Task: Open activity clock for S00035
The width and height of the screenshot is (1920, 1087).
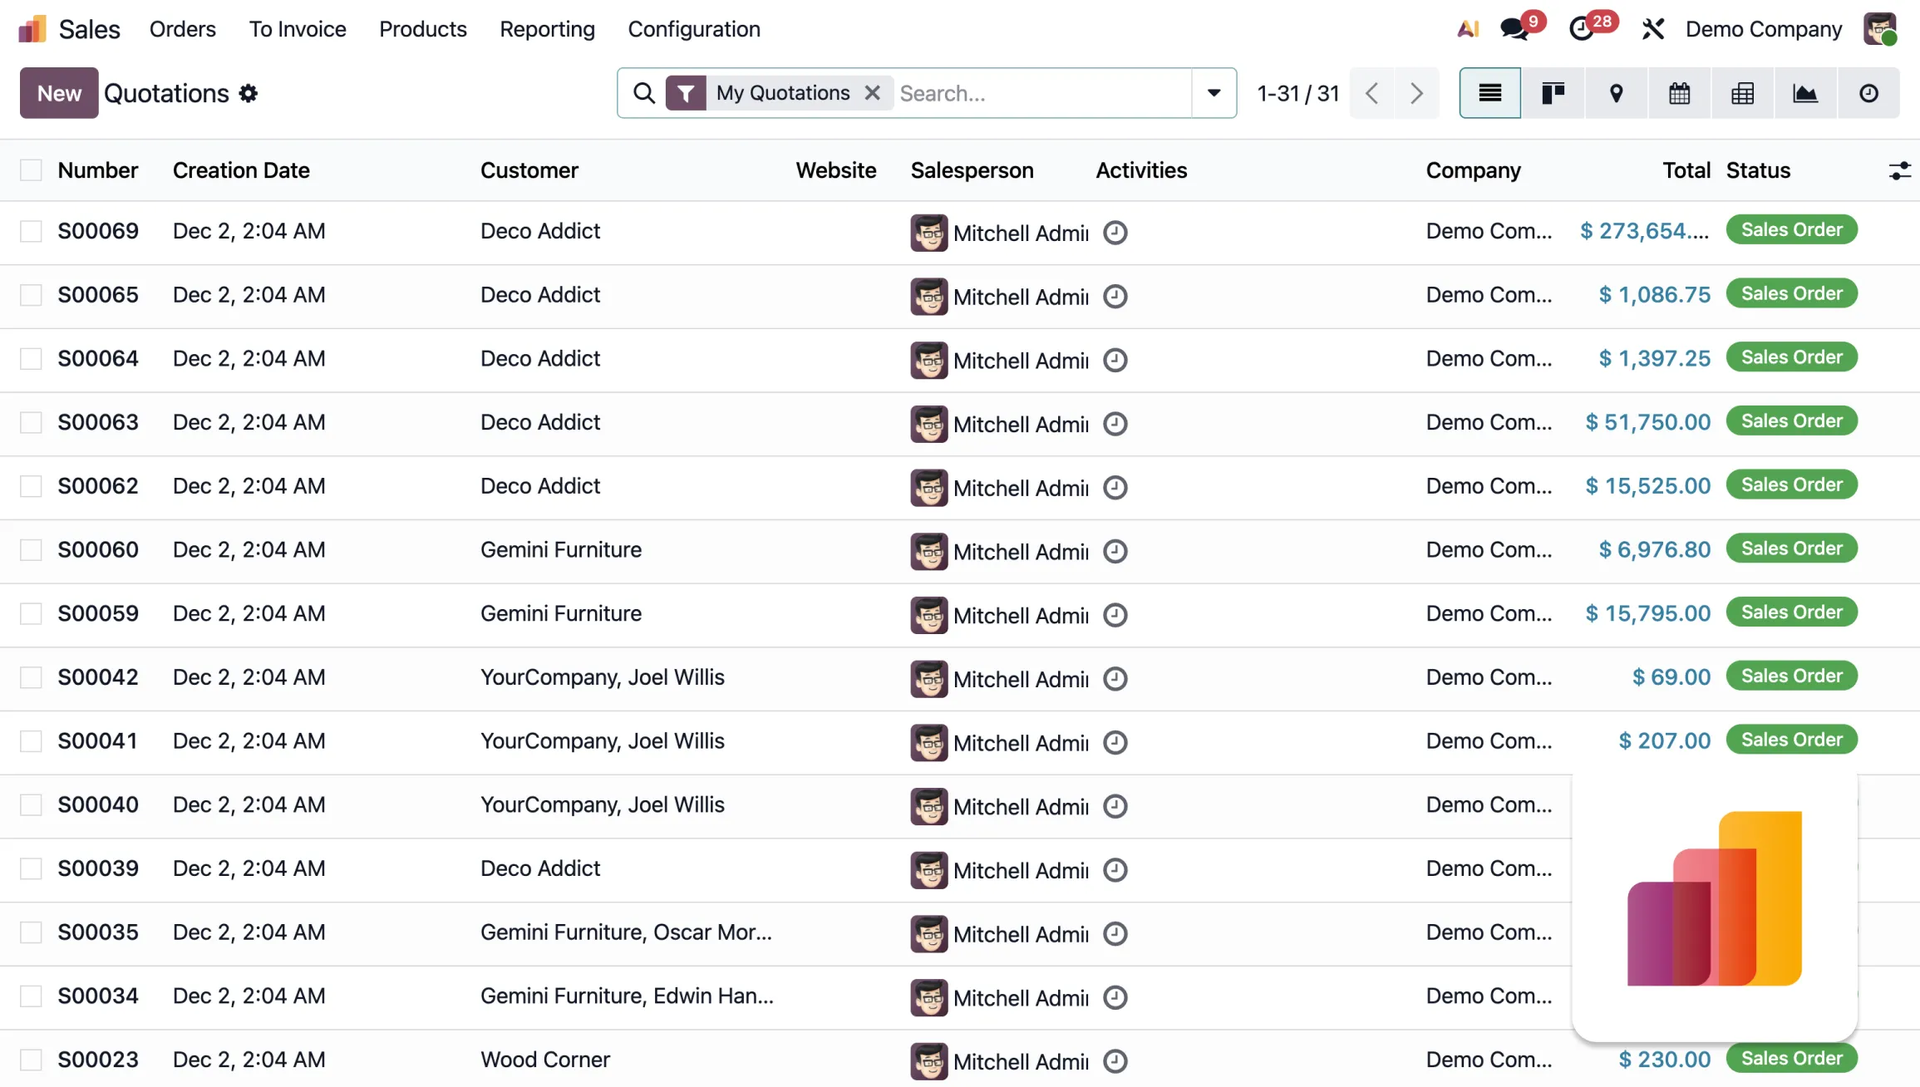Action: (1115, 934)
